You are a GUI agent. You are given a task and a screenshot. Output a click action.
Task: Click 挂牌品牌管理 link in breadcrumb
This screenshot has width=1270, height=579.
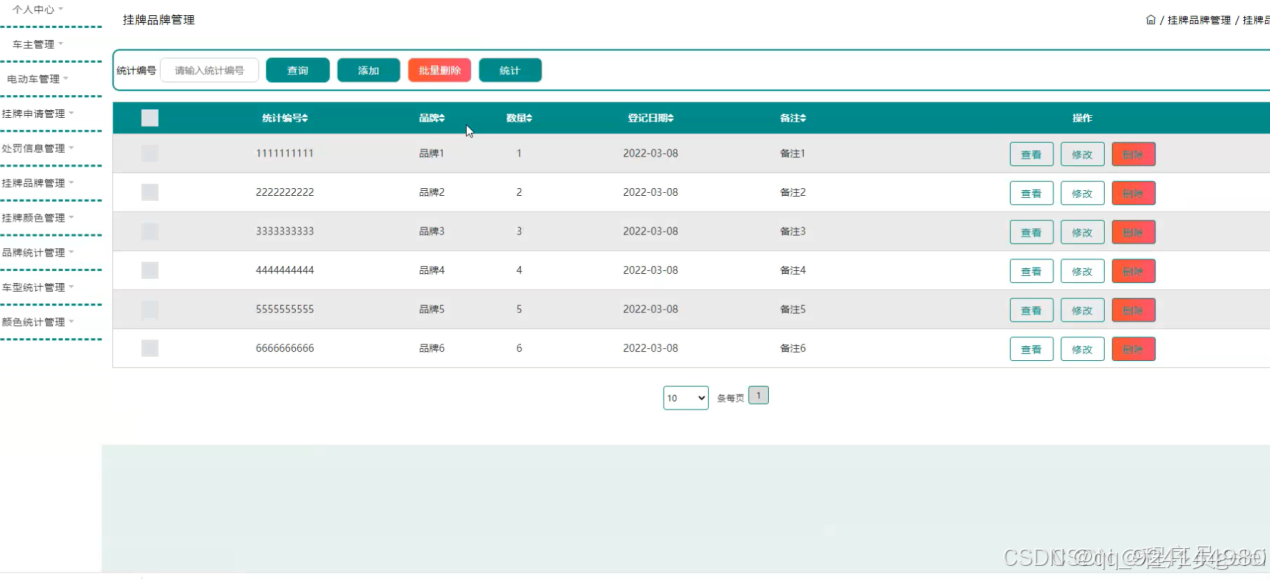1199,20
